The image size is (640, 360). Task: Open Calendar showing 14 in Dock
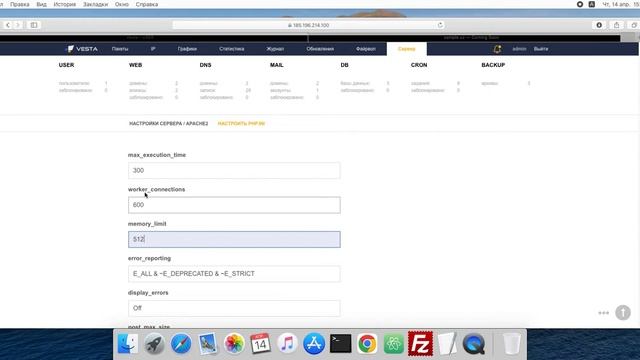260,344
